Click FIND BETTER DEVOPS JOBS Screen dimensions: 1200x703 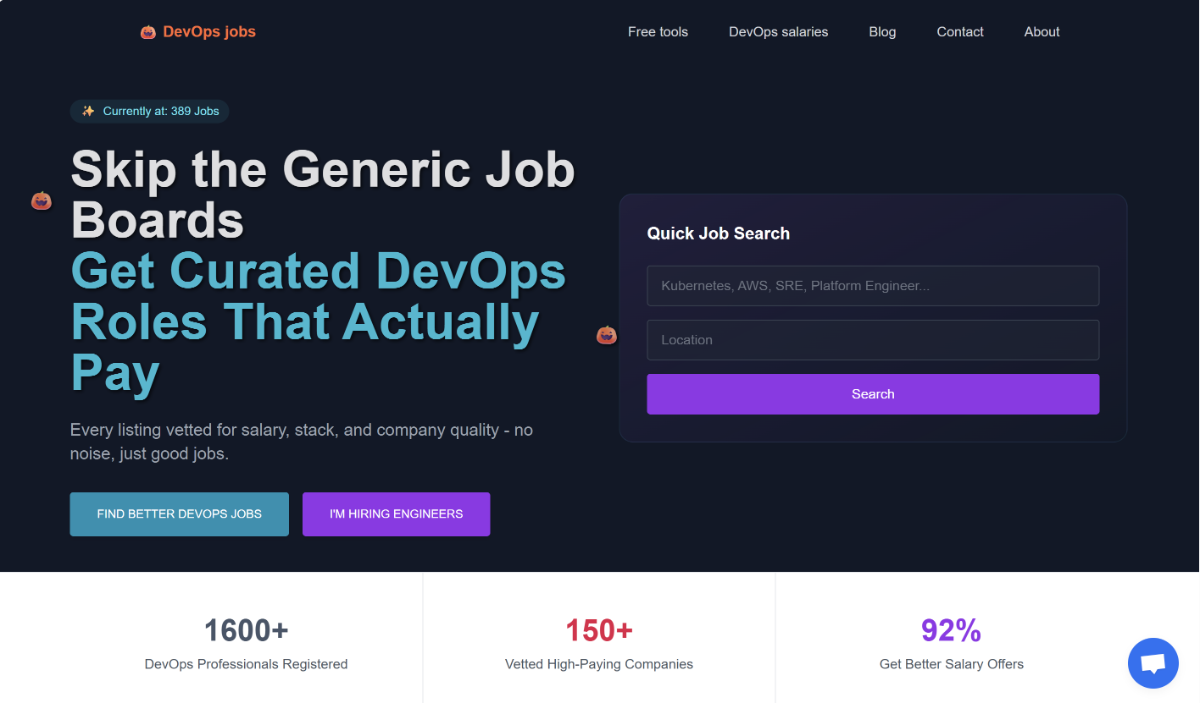[x=179, y=513]
